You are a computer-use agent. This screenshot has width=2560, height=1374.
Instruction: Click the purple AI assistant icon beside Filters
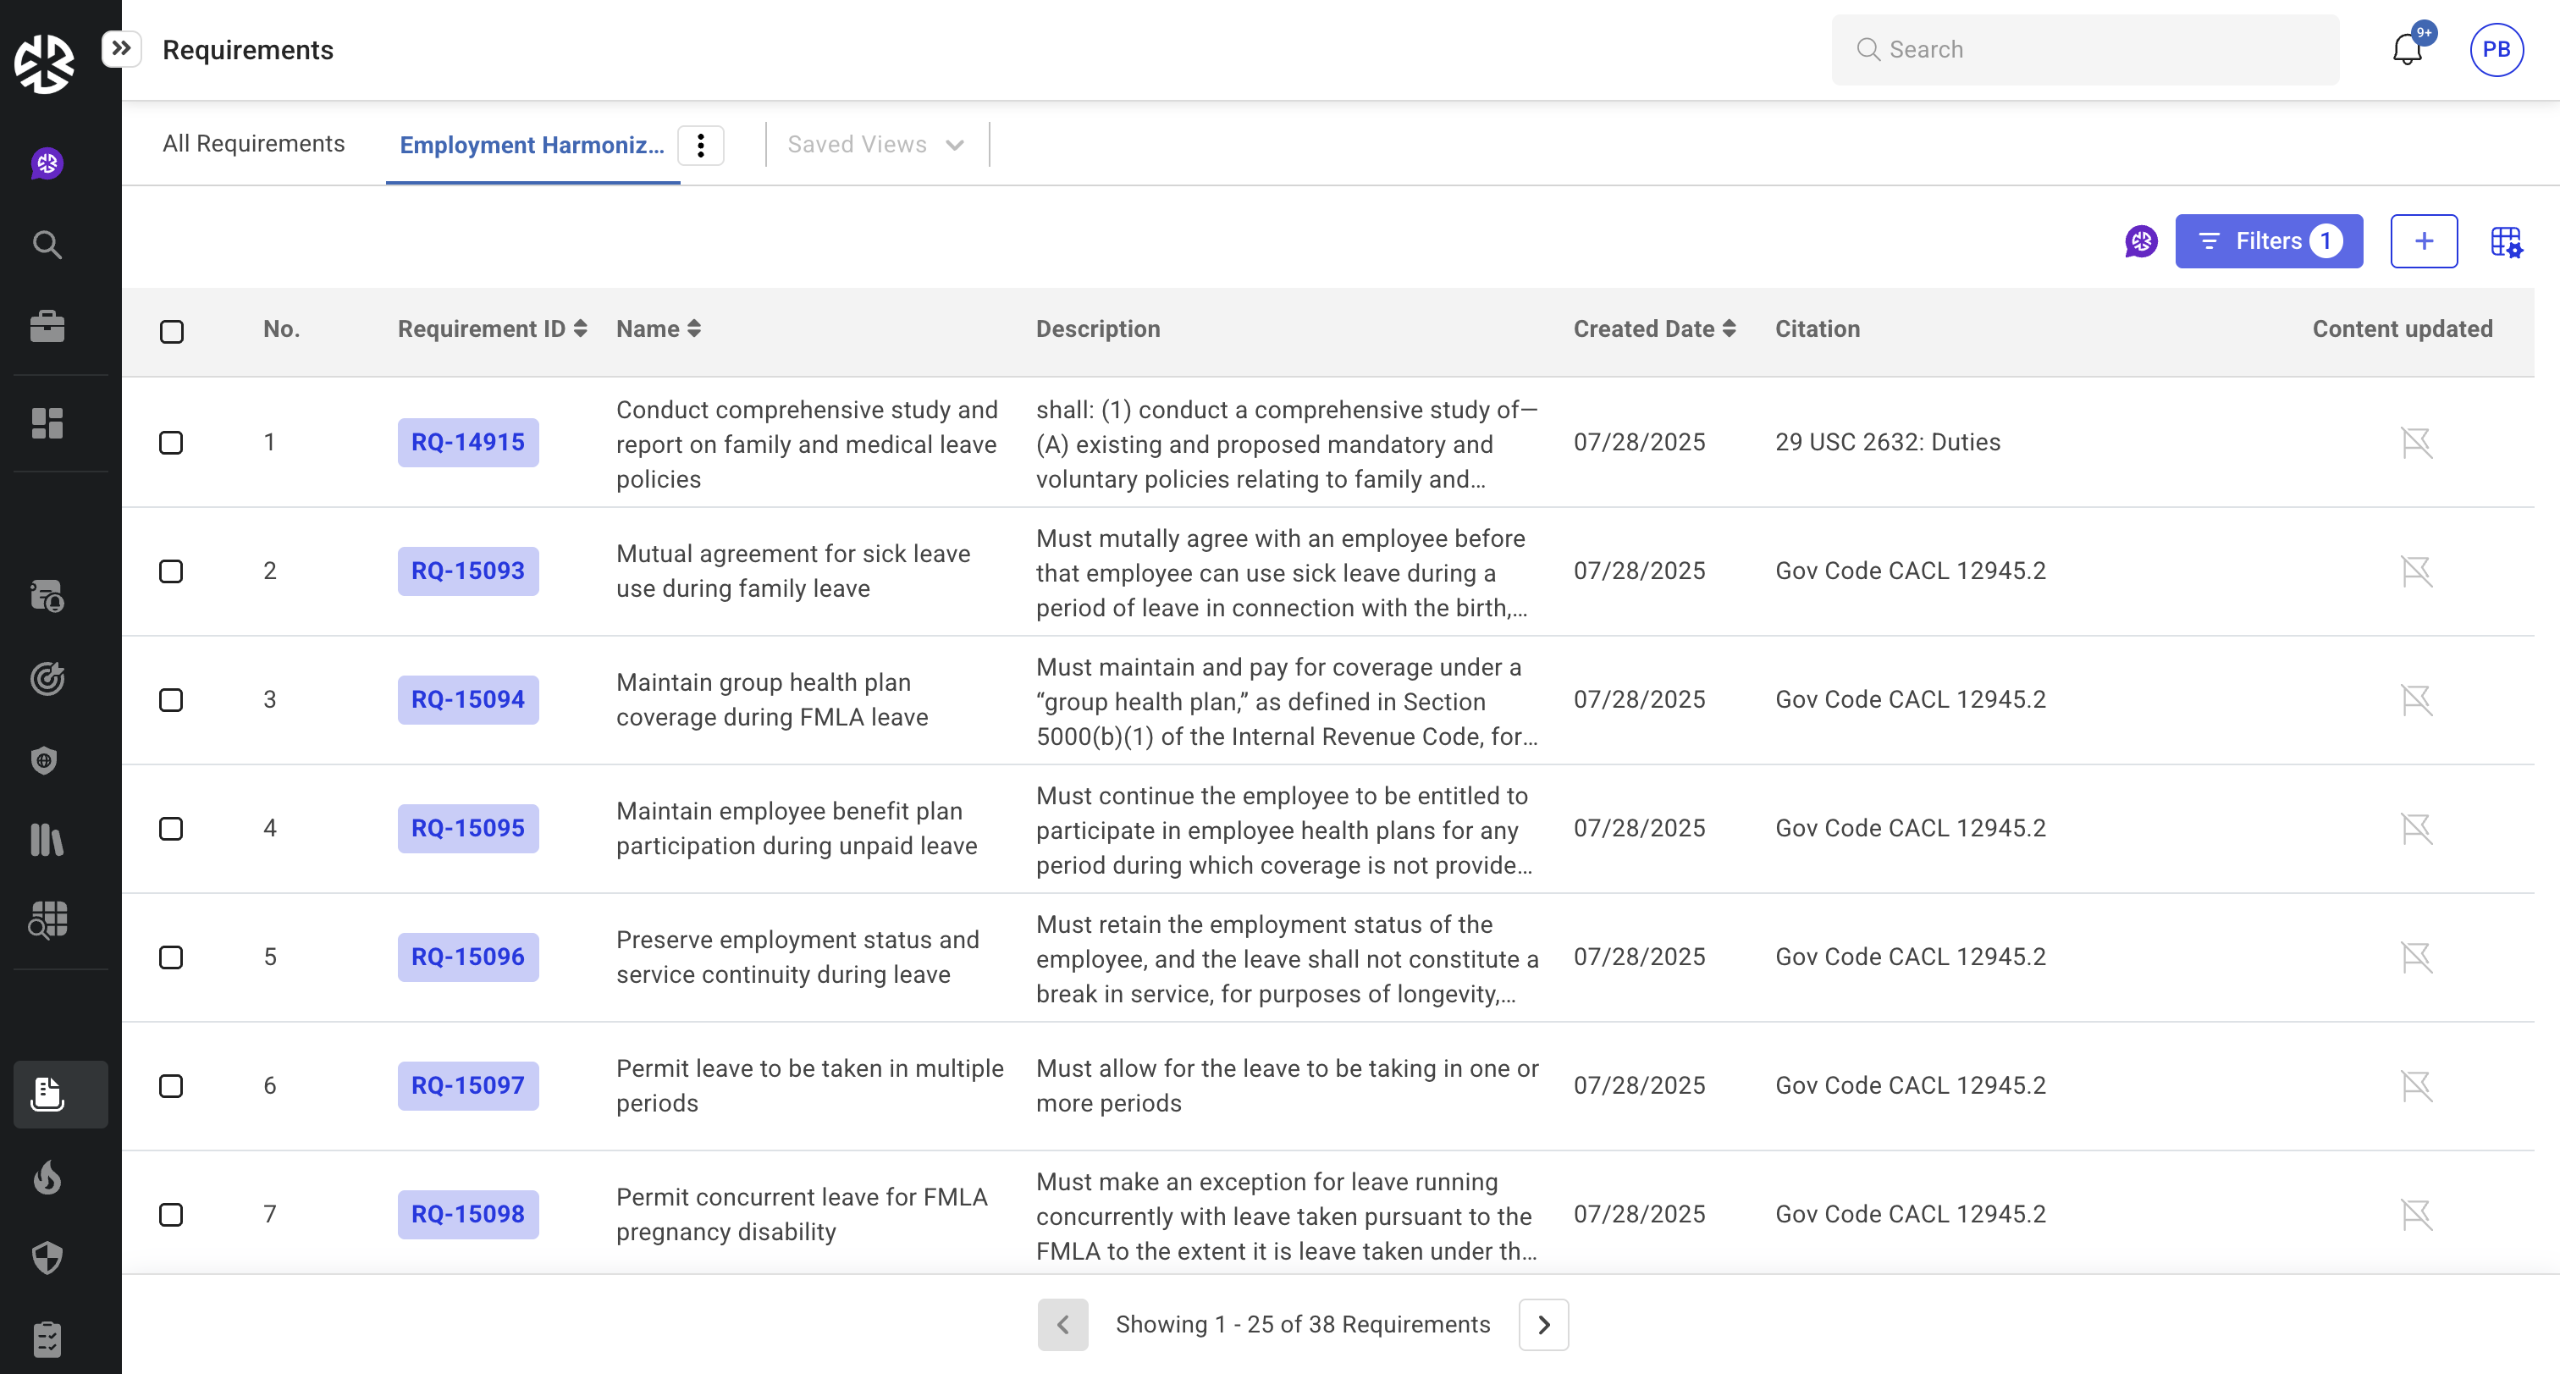coord(2141,241)
